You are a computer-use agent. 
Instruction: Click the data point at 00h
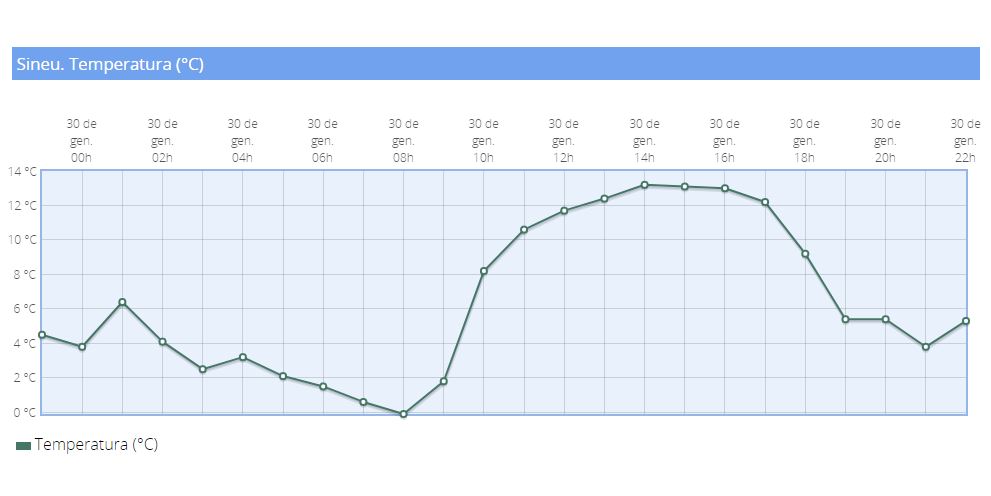click(x=82, y=347)
